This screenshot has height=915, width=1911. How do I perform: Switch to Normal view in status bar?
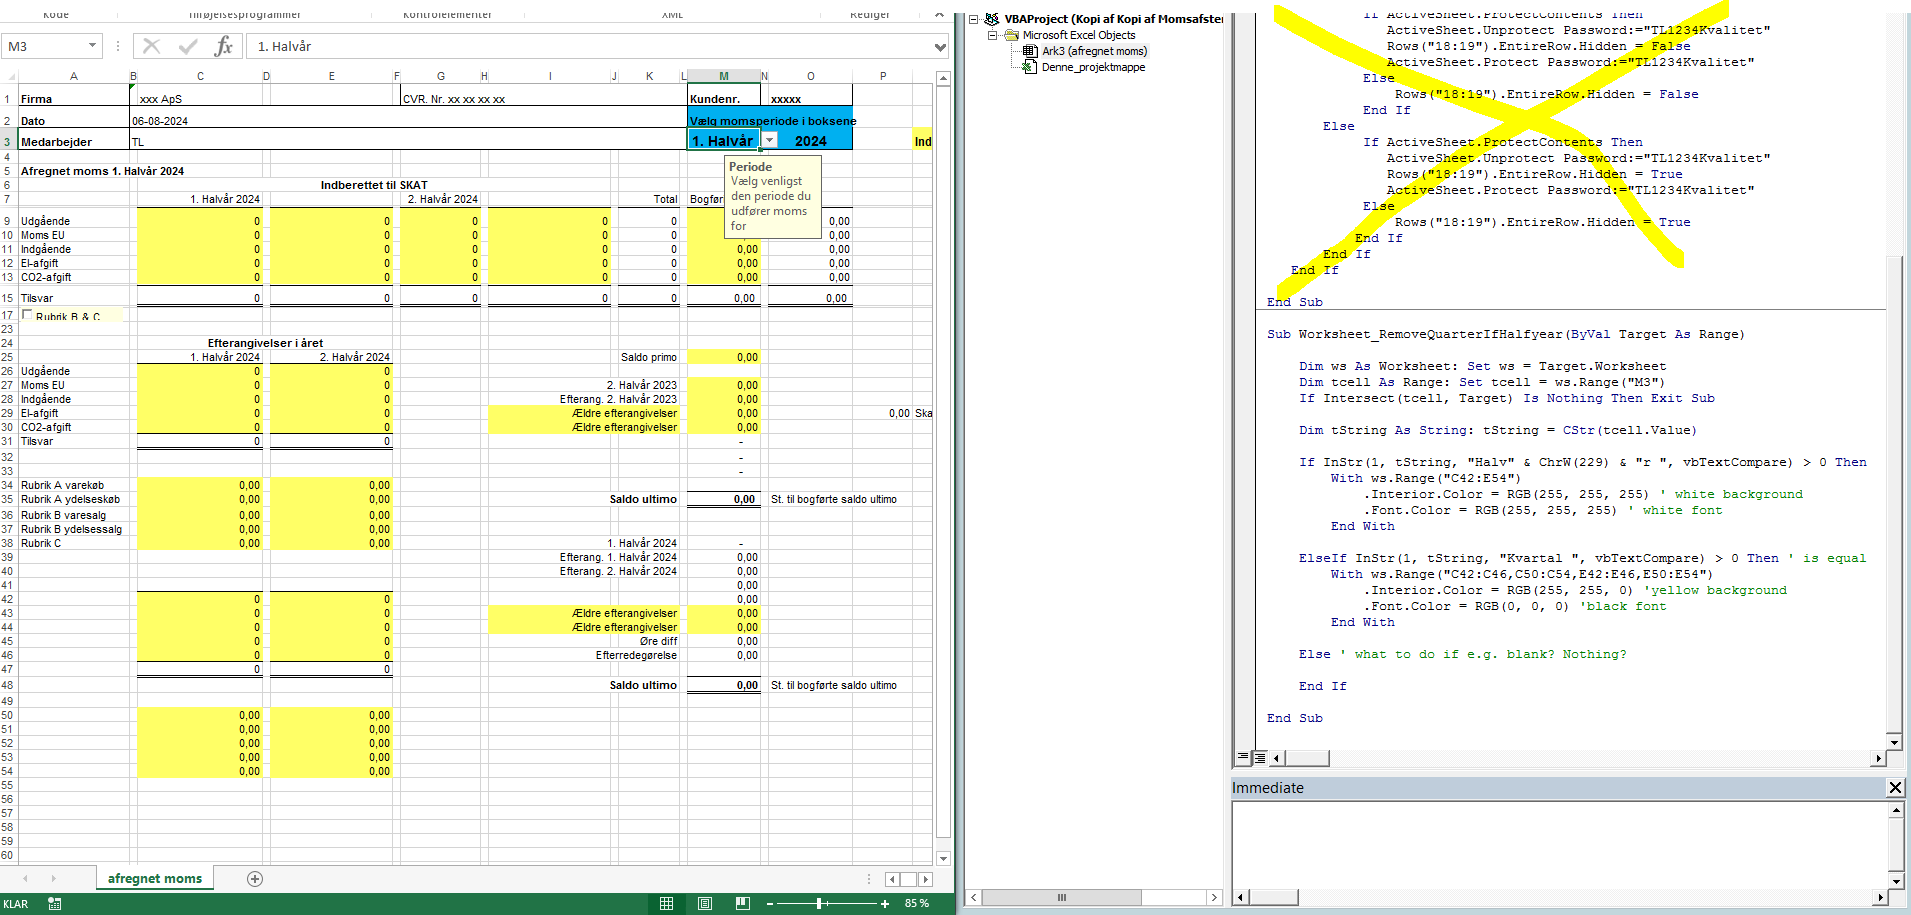point(667,904)
